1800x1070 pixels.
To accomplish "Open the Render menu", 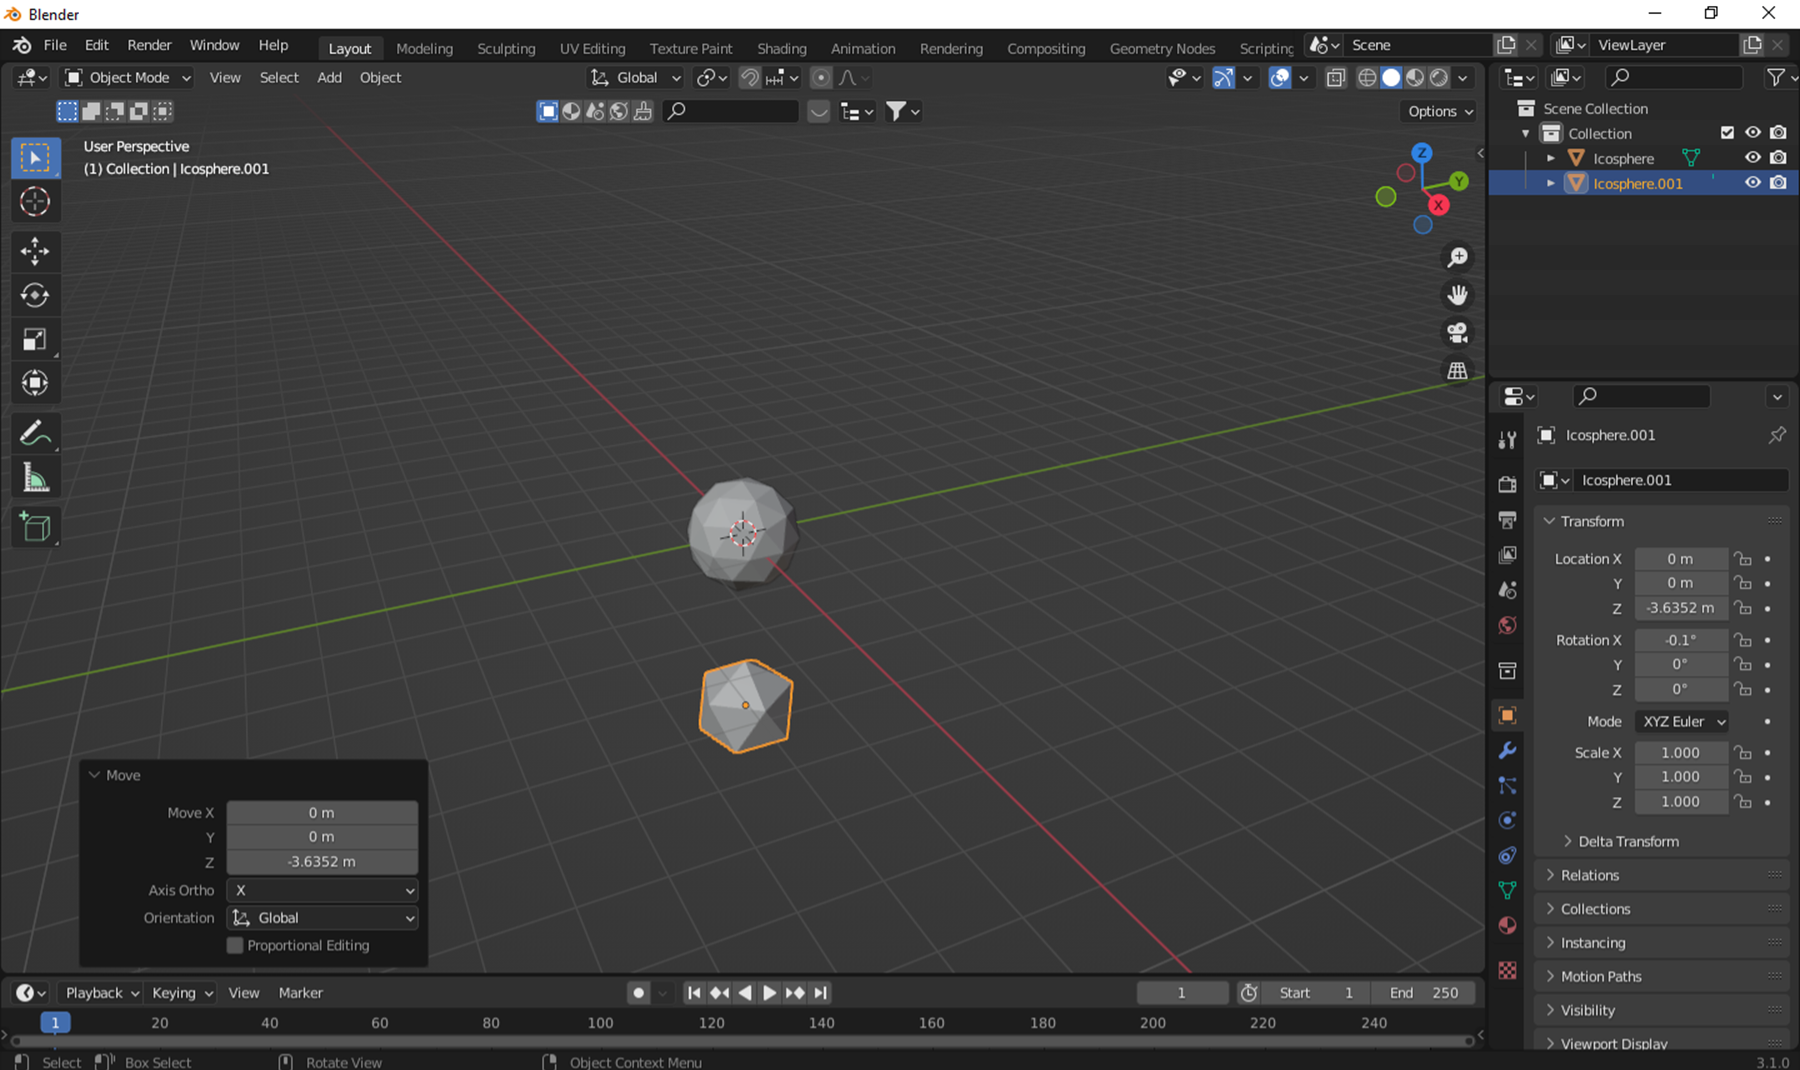I will [x=149, y=45].
